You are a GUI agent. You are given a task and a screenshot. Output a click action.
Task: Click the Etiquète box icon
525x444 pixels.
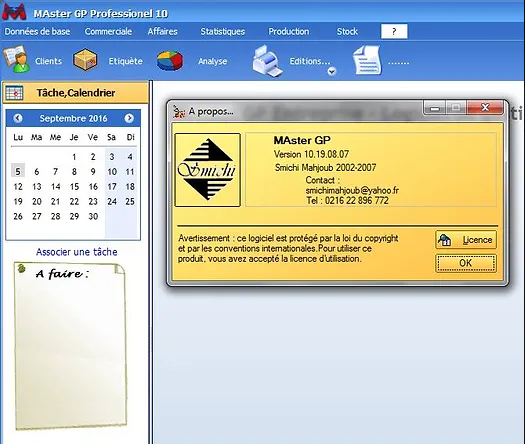pyautogui.click(x=85, y=60)
